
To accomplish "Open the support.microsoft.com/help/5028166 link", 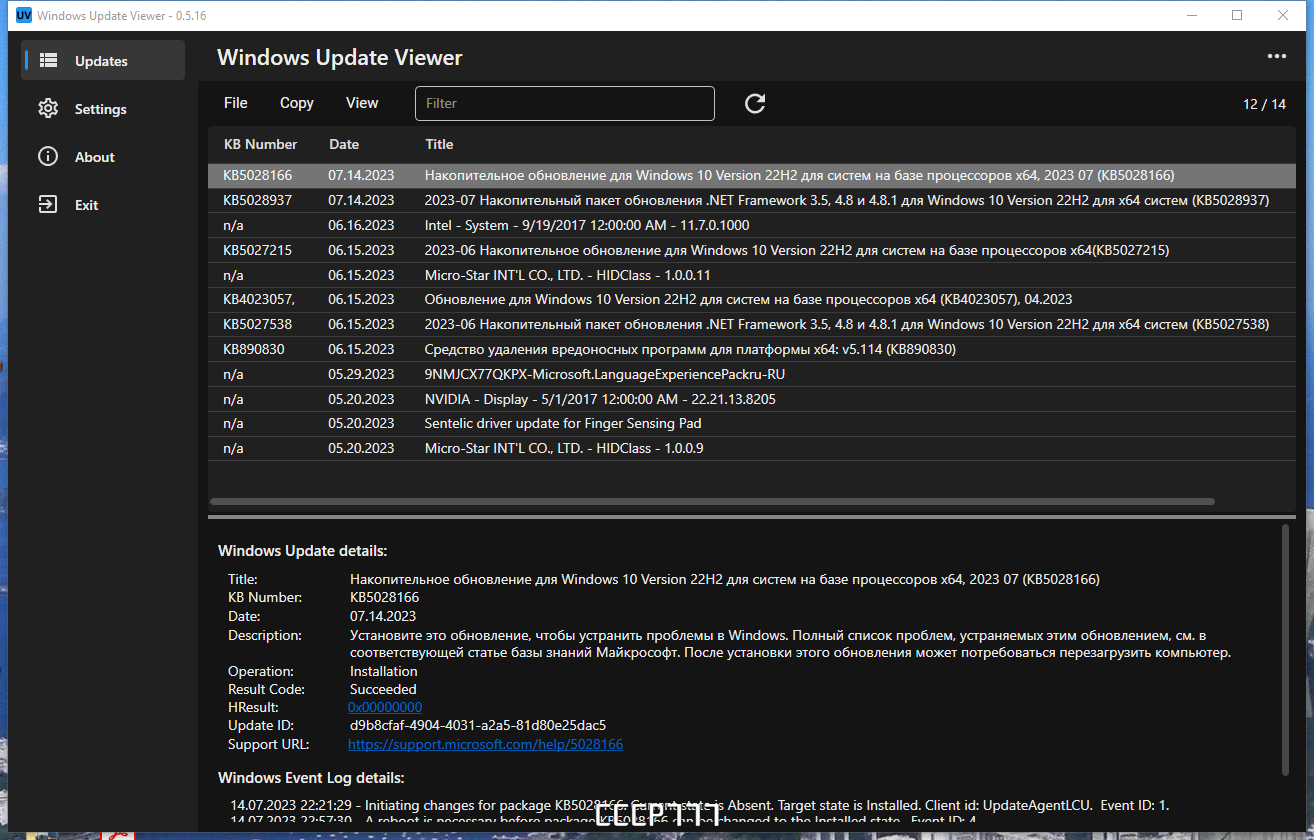I will tap(485, 745).
